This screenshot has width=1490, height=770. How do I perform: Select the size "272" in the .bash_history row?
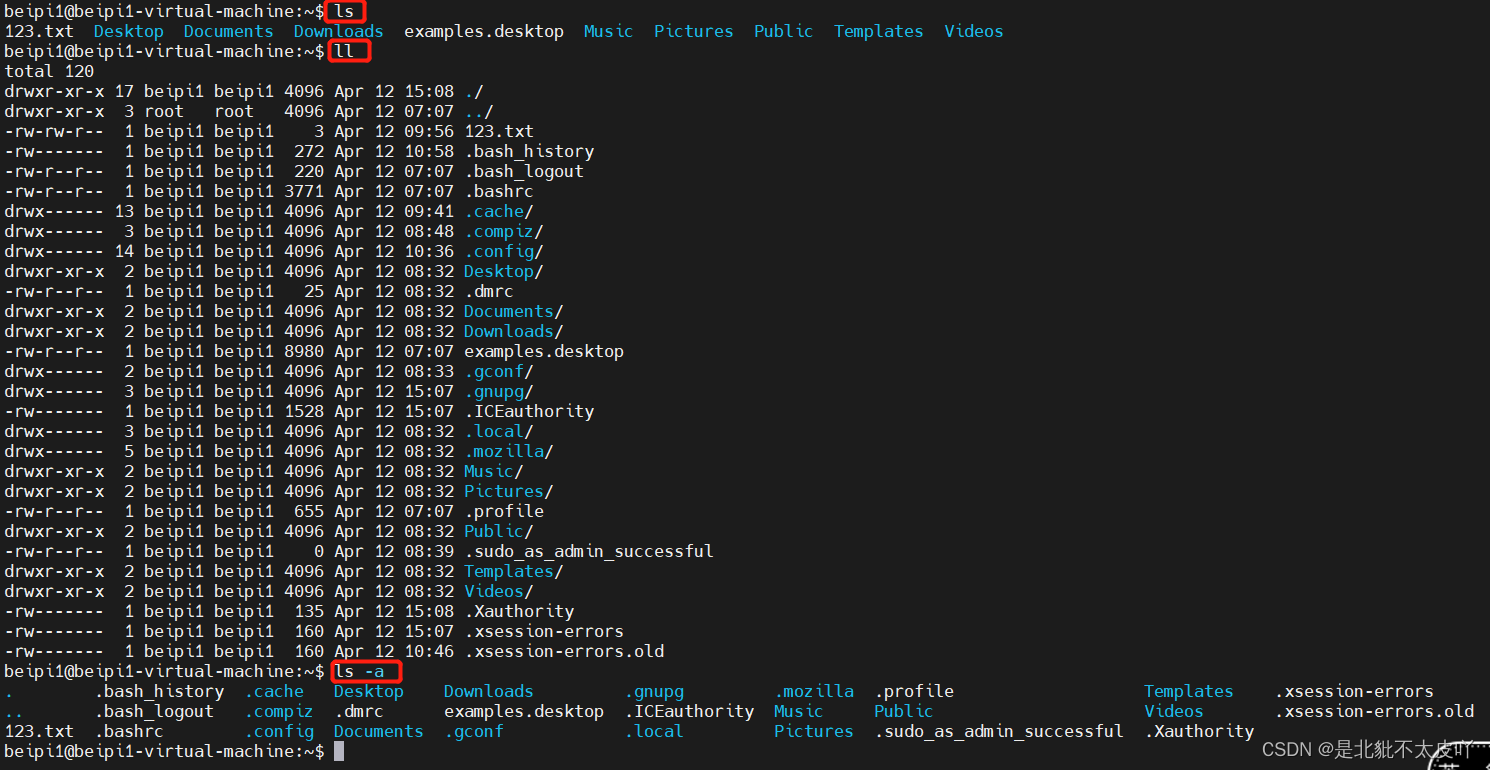click(309, 151)
